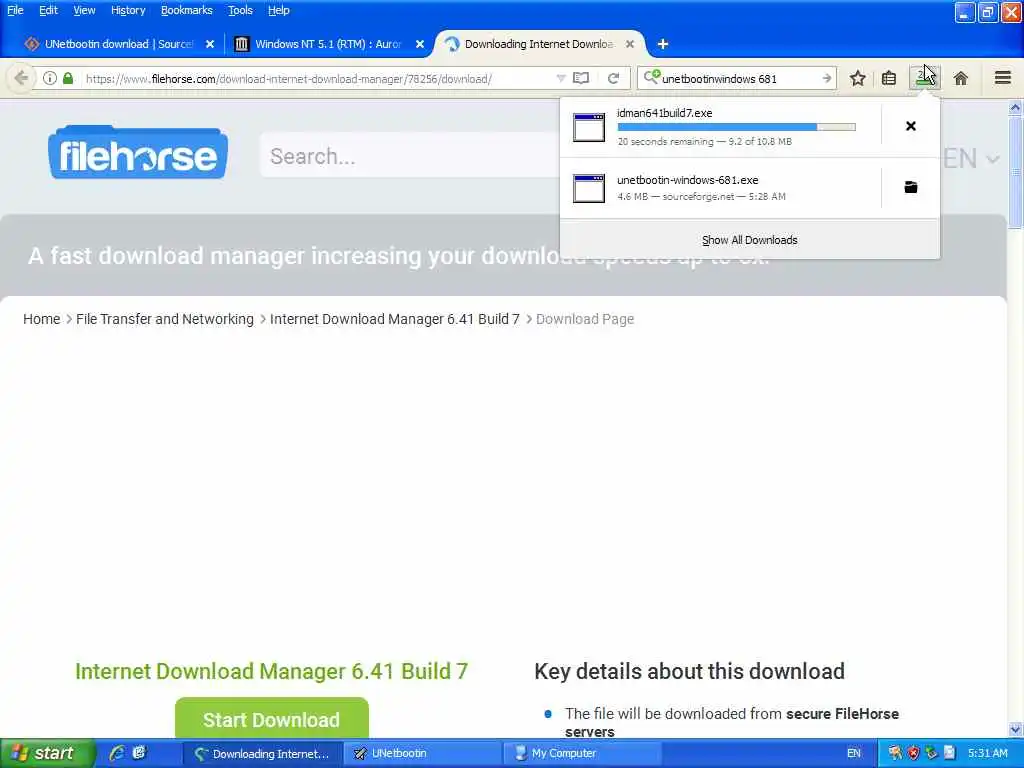Open File Transfer and Networking breadcrumb
1024x768 pixels.
(x=165, y=319)
